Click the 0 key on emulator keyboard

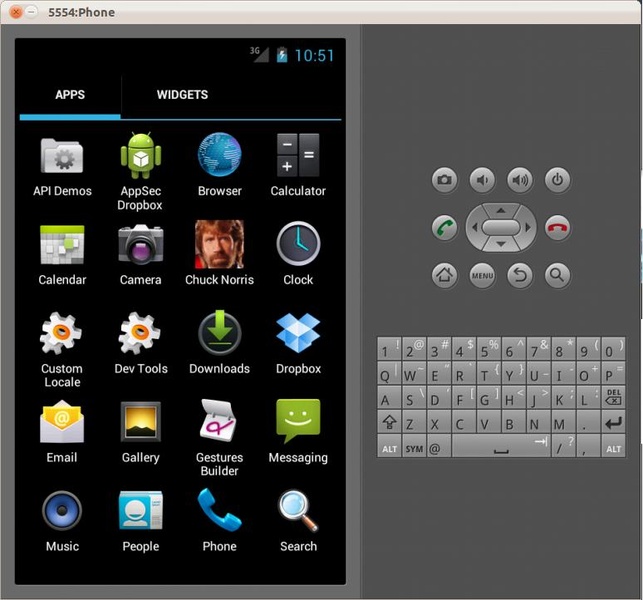pos(613,349)
